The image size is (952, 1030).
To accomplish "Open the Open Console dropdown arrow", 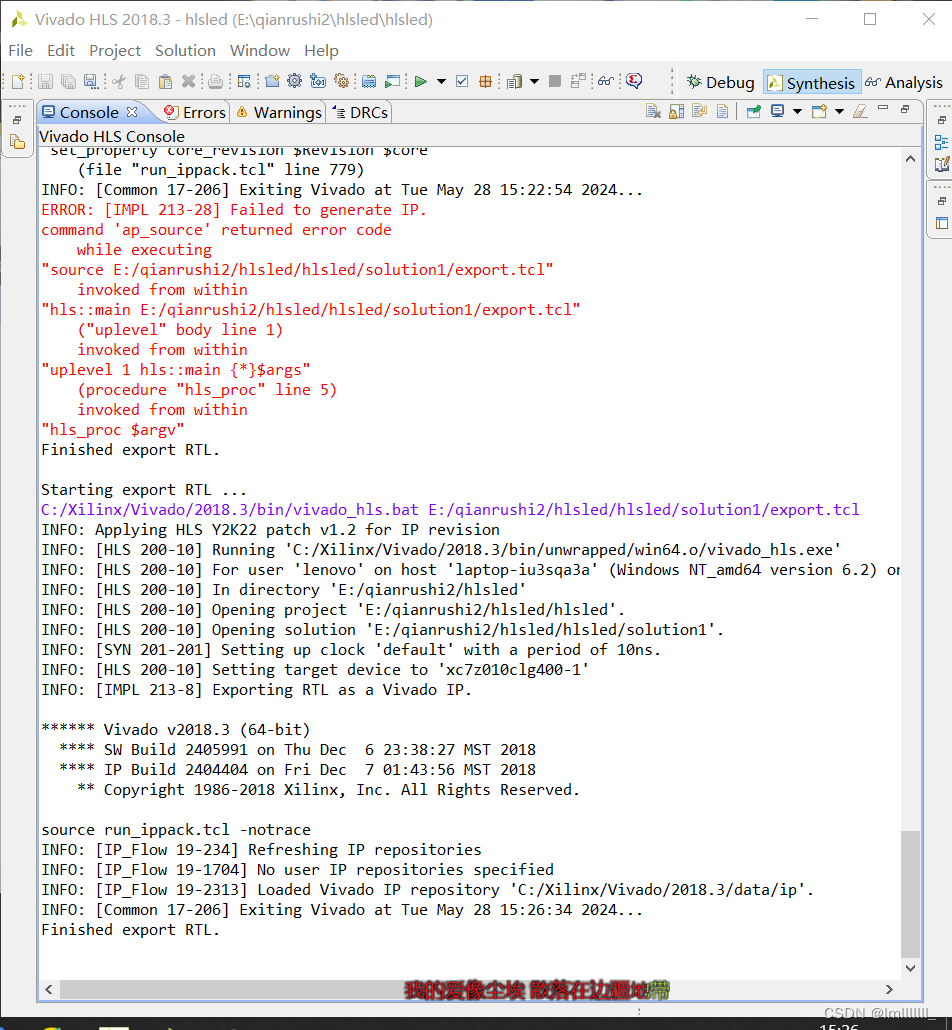I will click(x=839, y=112).
